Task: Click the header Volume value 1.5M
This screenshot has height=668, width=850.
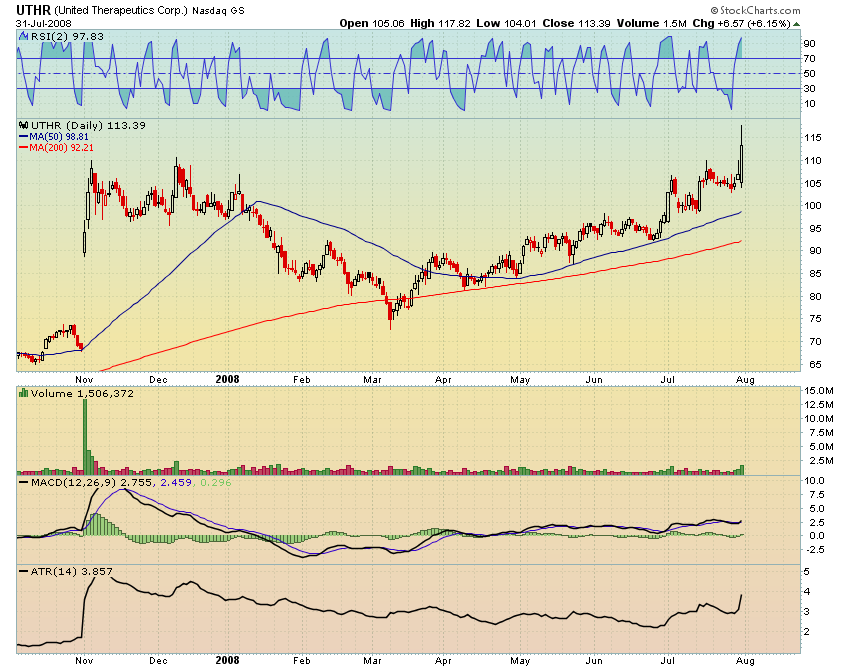Action: (x=674, y=23)
